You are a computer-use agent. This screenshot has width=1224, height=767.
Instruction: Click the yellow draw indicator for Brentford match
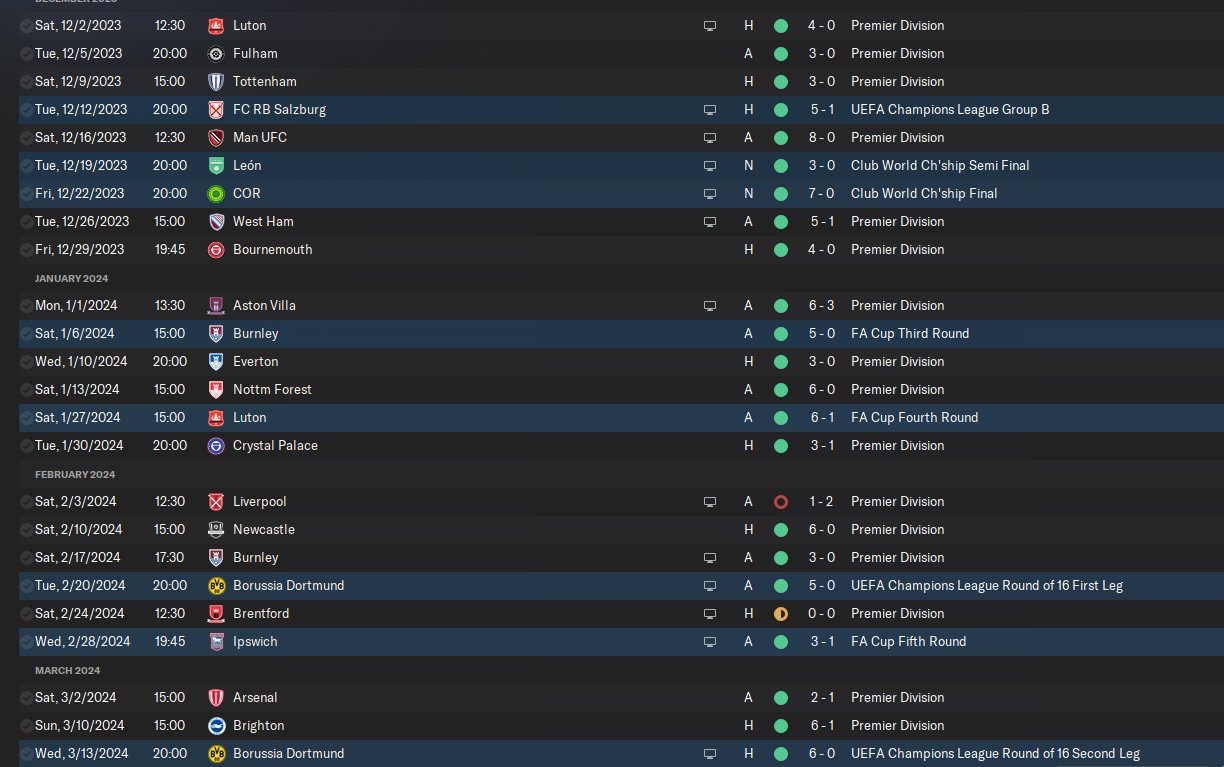(x=780, y=613)
